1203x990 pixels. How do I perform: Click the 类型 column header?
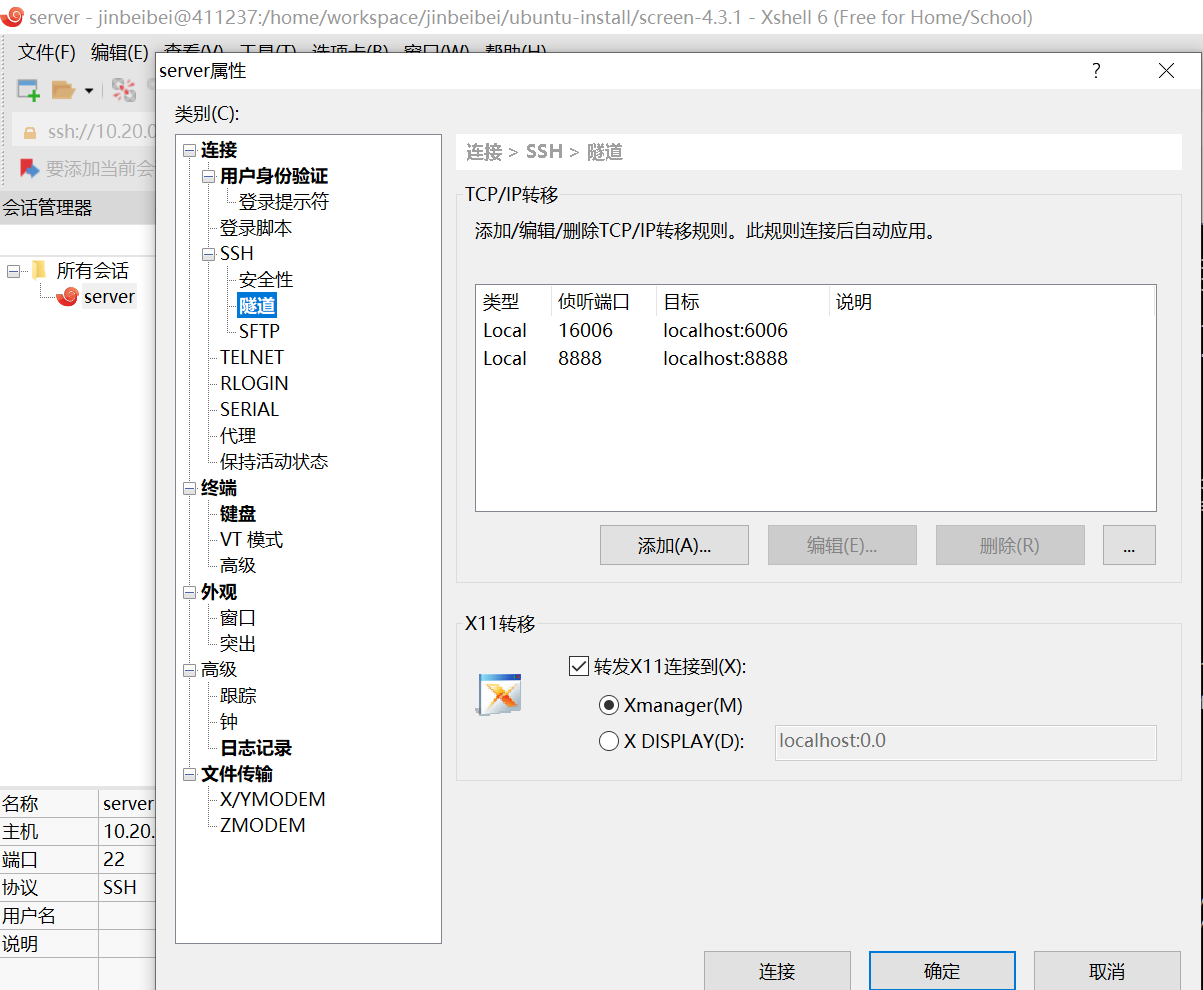[502, 302]
